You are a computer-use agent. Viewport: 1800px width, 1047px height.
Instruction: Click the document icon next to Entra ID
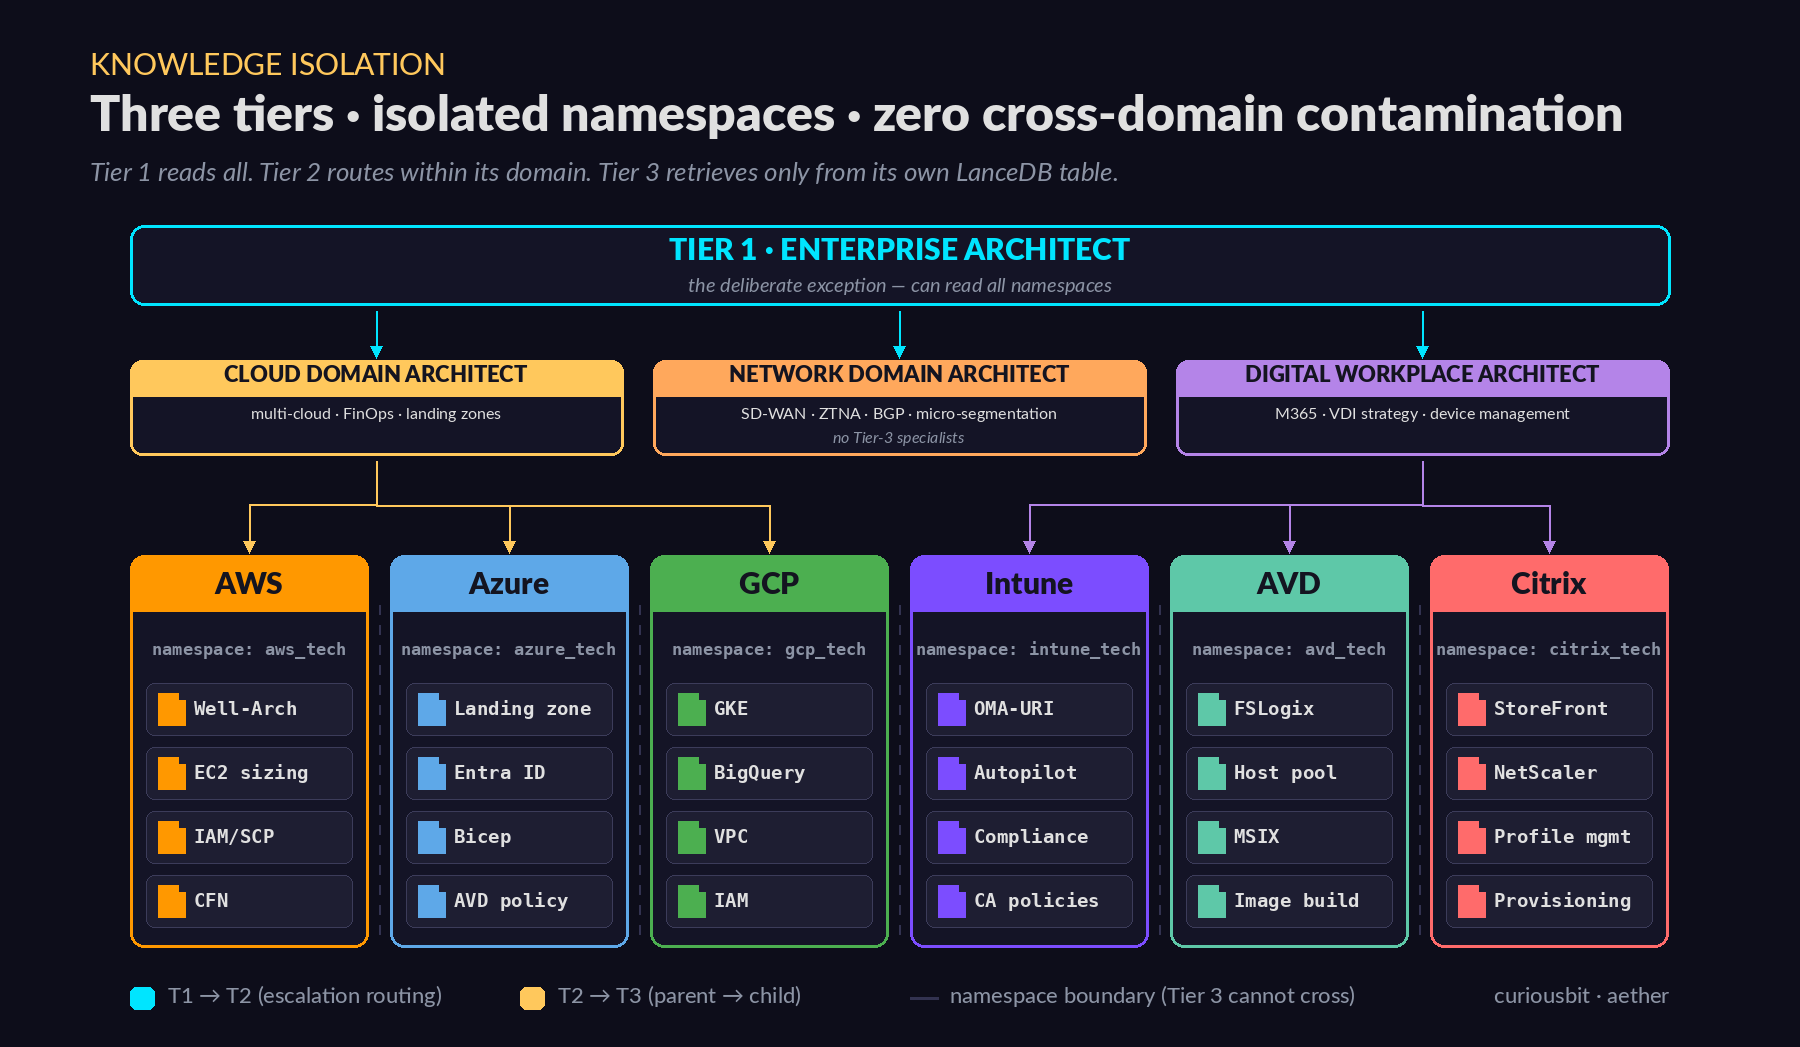click(x=432, y=773)
